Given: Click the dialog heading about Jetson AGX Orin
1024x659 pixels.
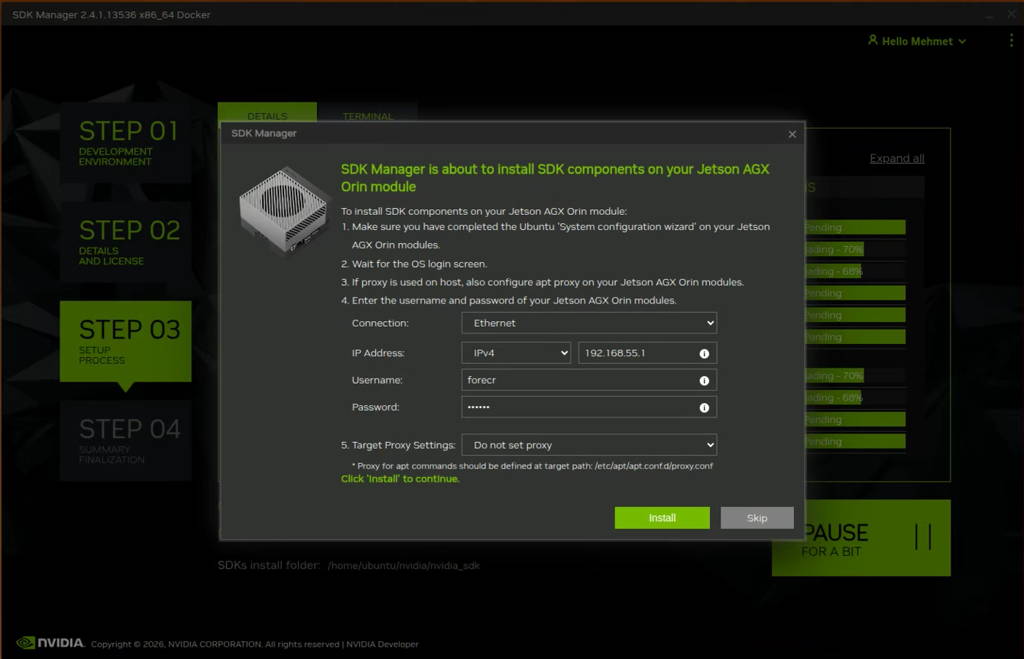Looking at the screenshot, I should click(555, 178).
